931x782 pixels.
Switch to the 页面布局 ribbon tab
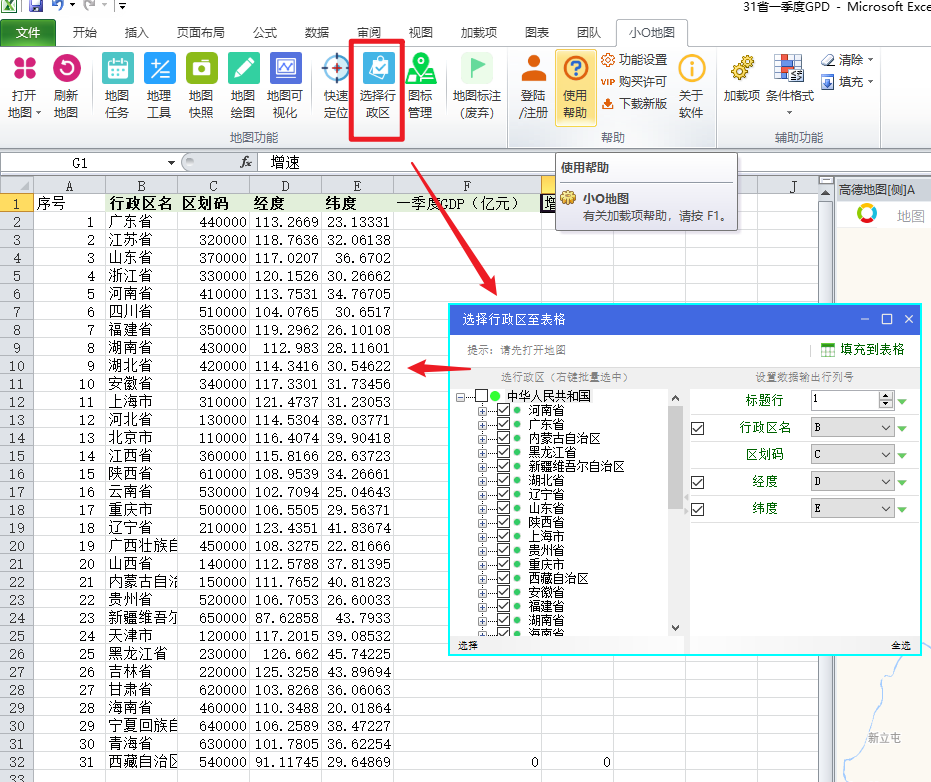pos(201,33)
